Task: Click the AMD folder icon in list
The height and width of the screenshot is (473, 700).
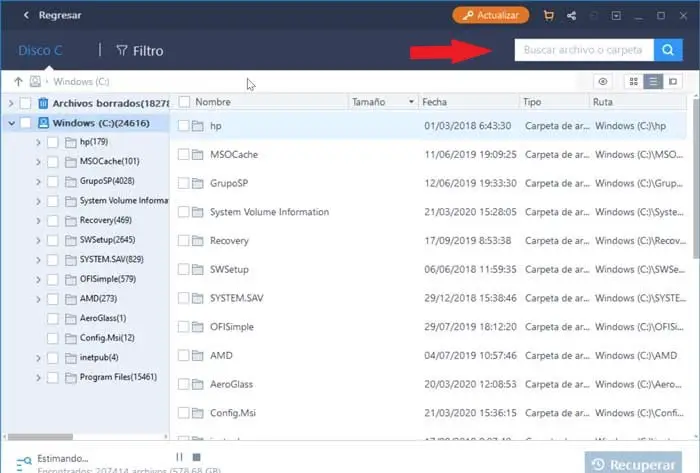Action: pyautogui.click(x=198, y=356)
